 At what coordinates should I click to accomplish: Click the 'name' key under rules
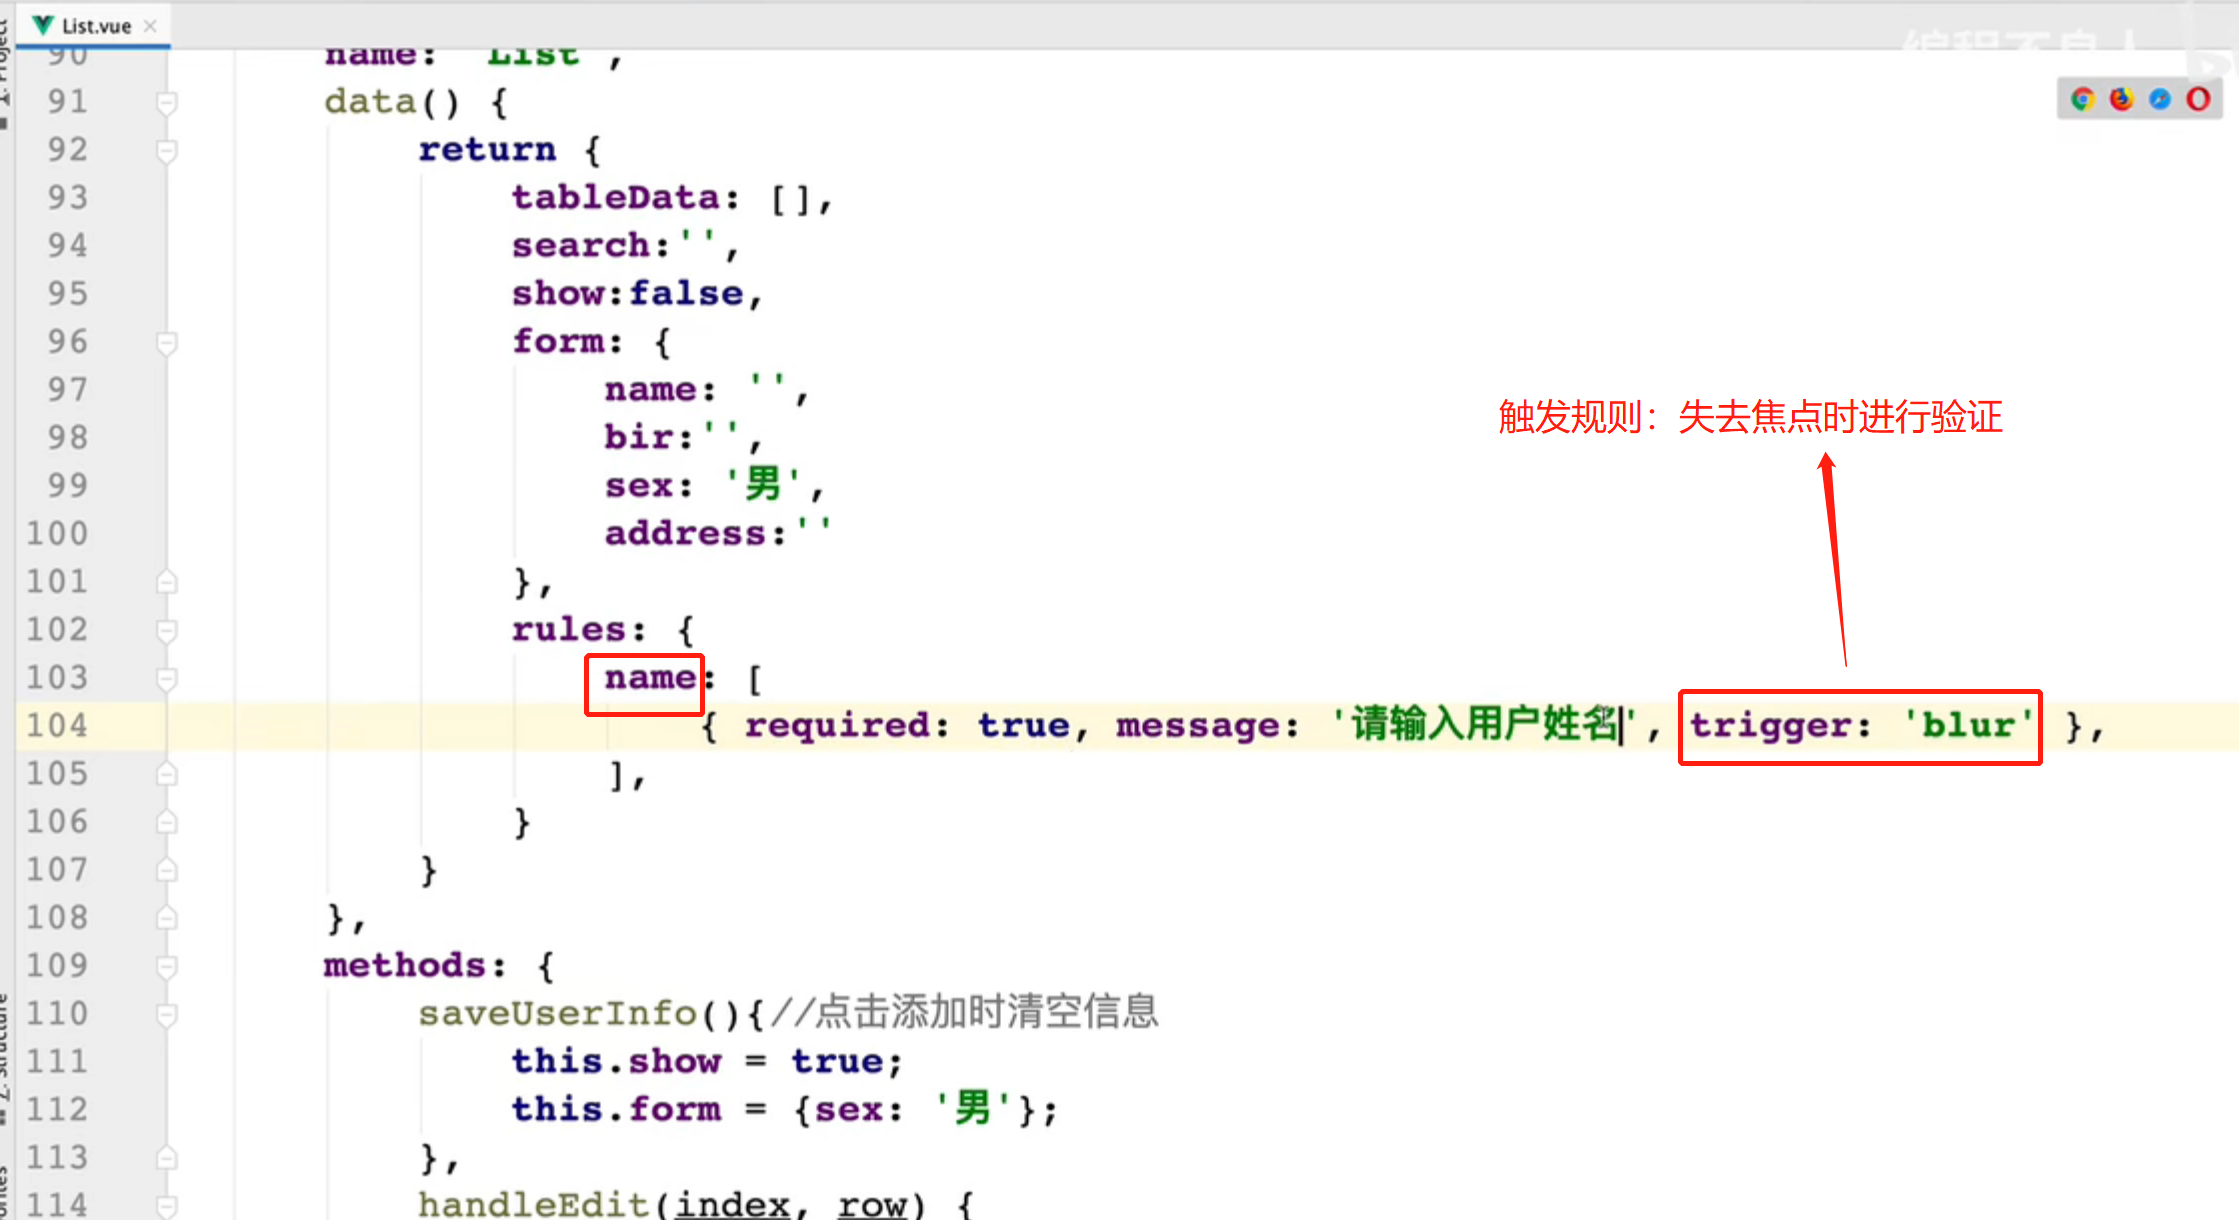(x=650, y=677)
